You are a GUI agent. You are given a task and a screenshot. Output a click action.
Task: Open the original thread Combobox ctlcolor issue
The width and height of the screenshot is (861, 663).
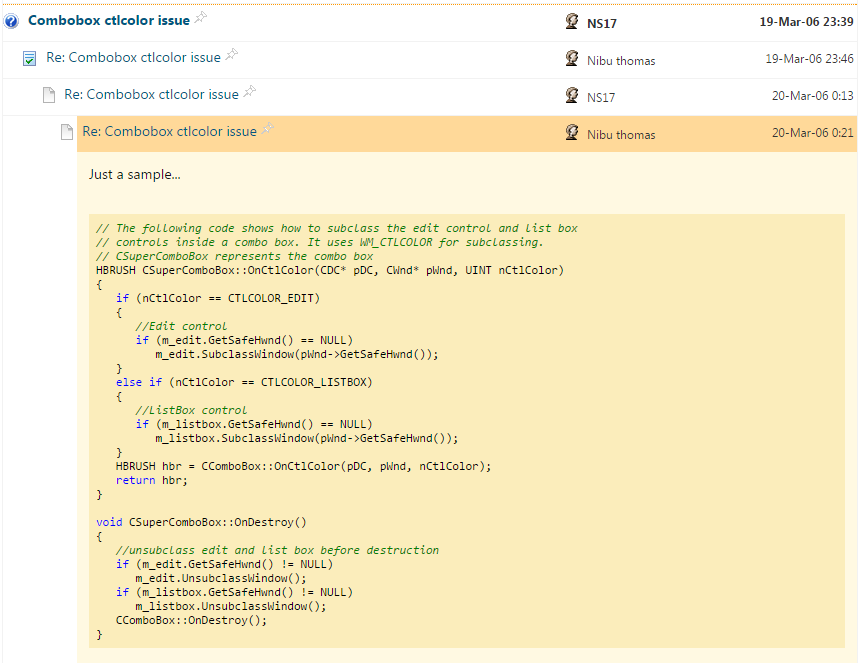(x=109, y=20)
